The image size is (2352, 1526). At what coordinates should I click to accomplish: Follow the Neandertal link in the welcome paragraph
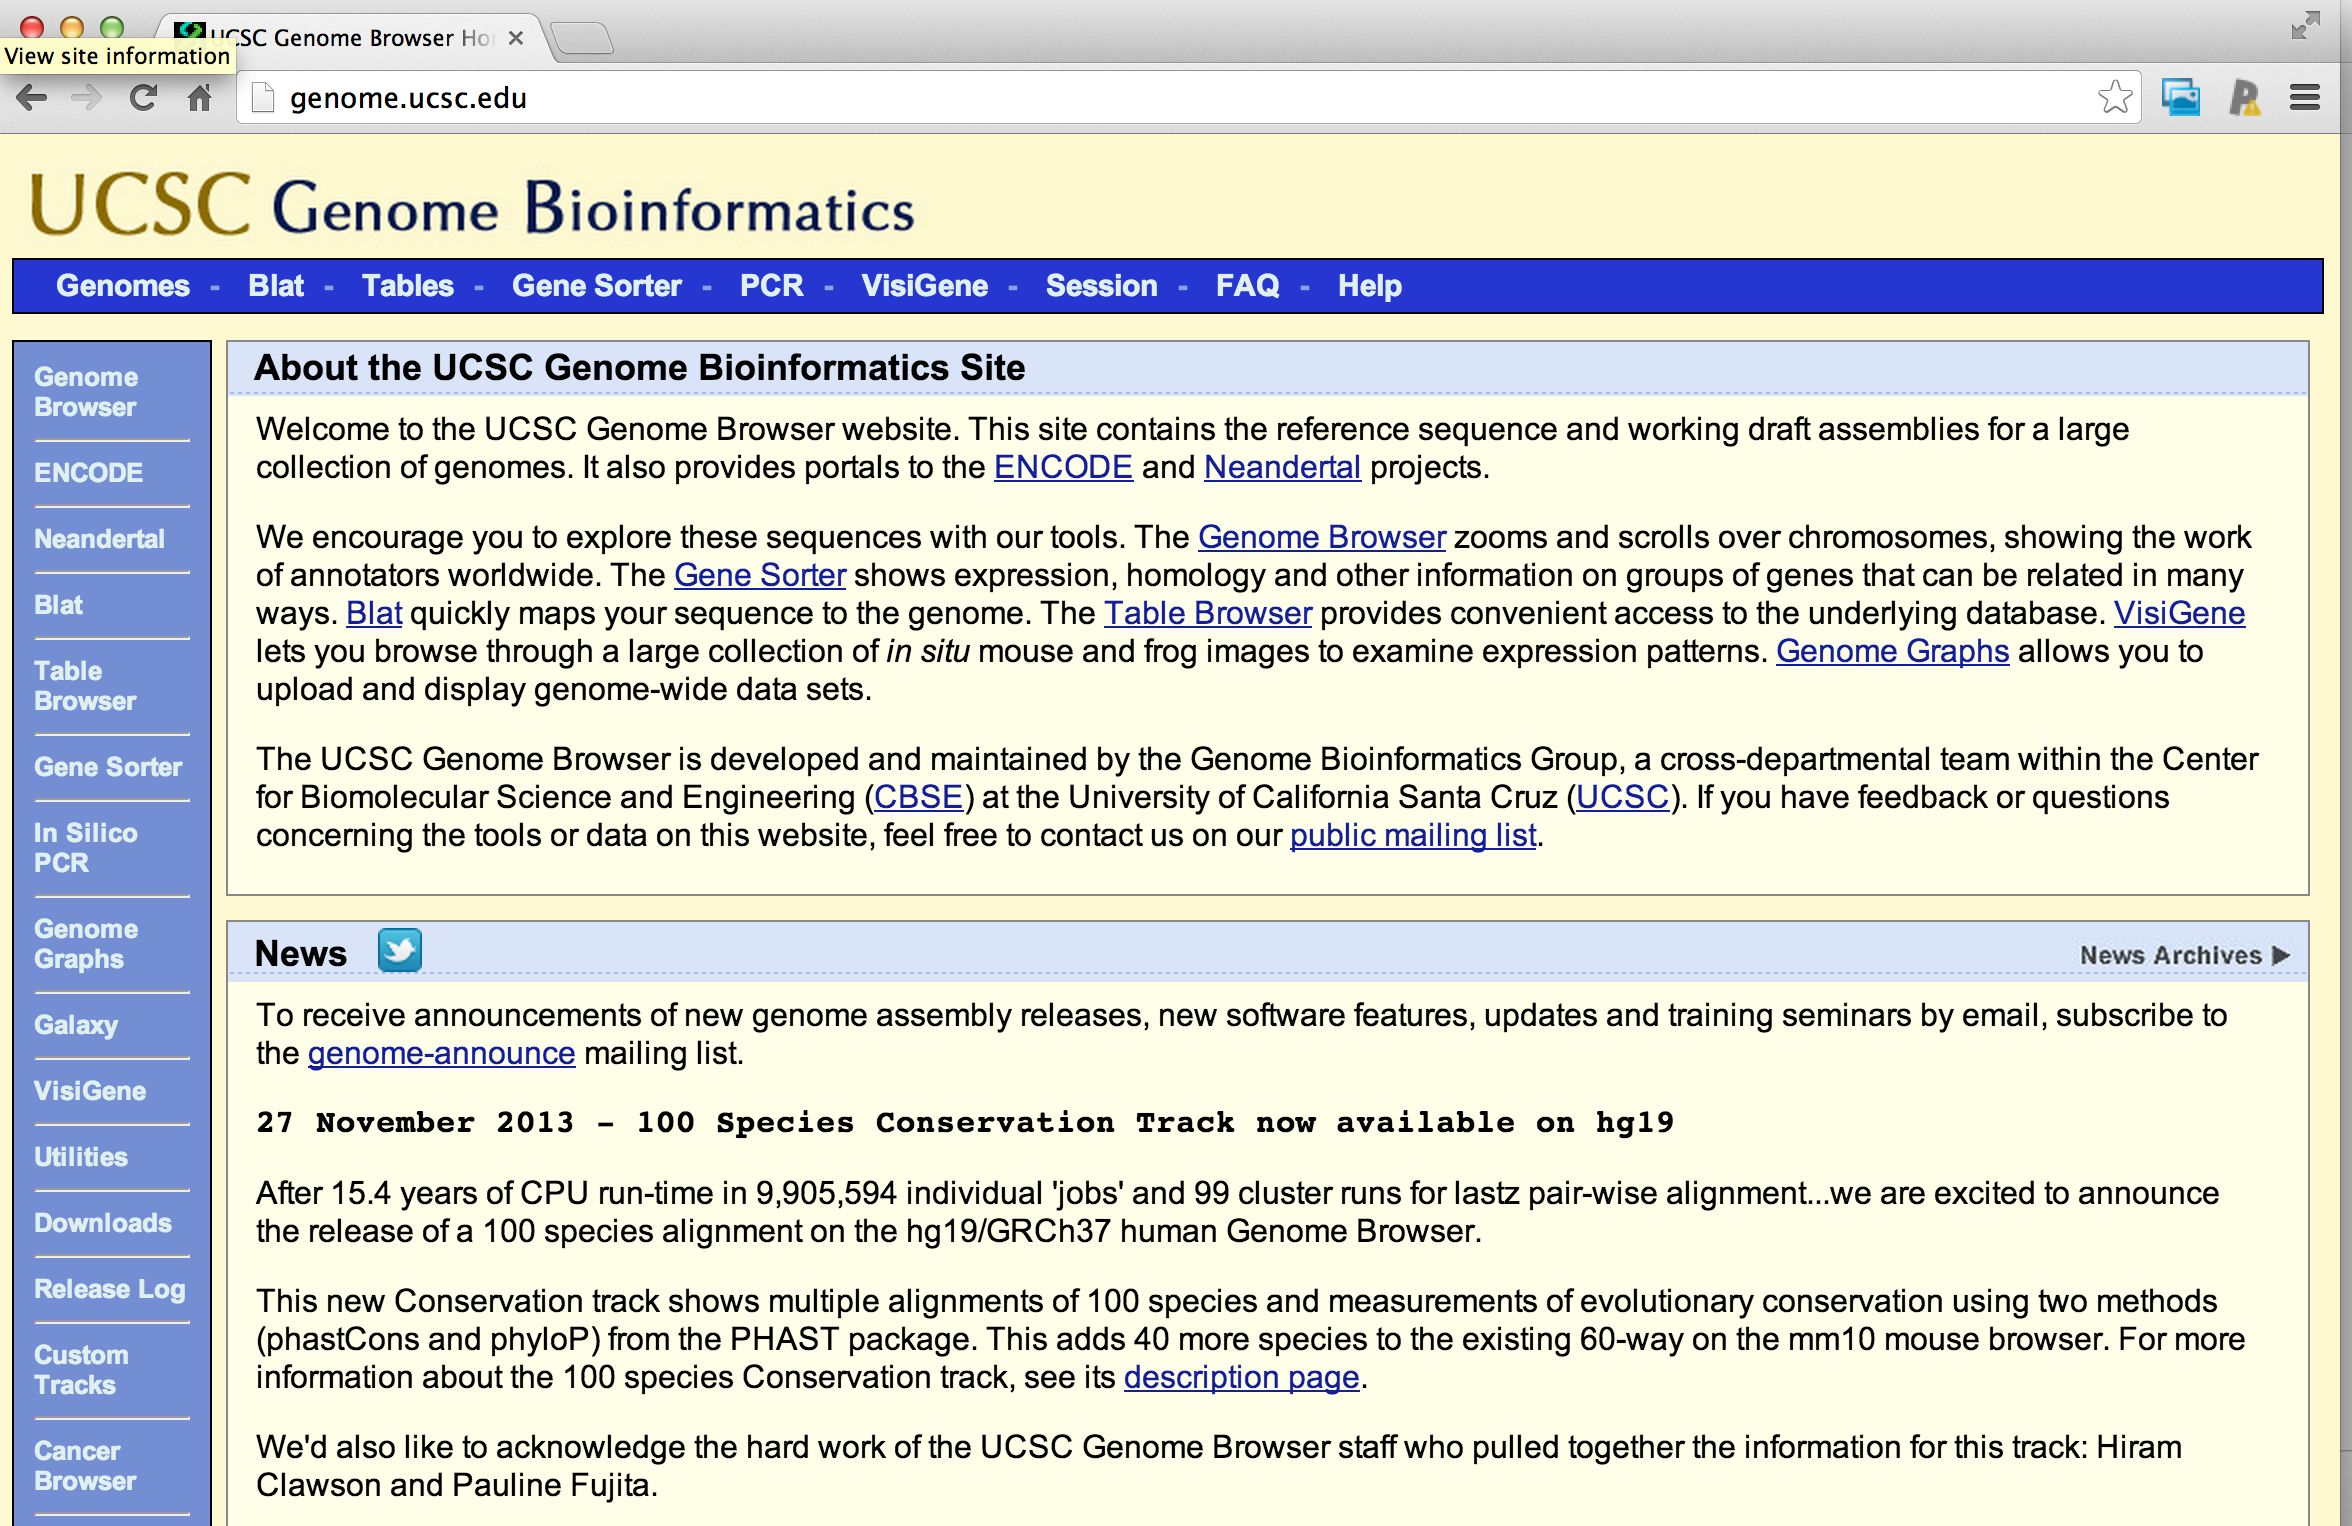(x=1282, y=467)
